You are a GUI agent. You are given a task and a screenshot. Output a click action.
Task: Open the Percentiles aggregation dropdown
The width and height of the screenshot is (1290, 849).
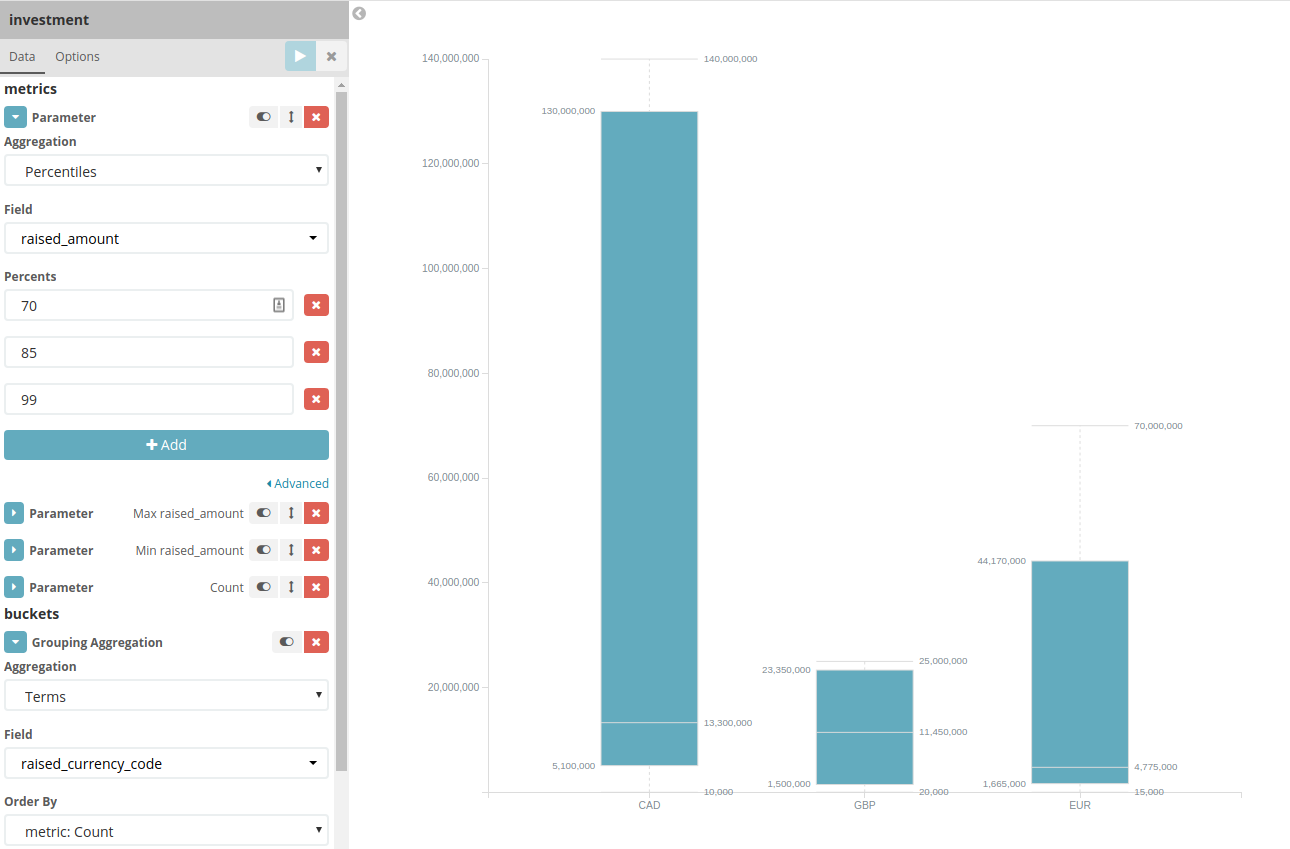click(x=166, y=171)
